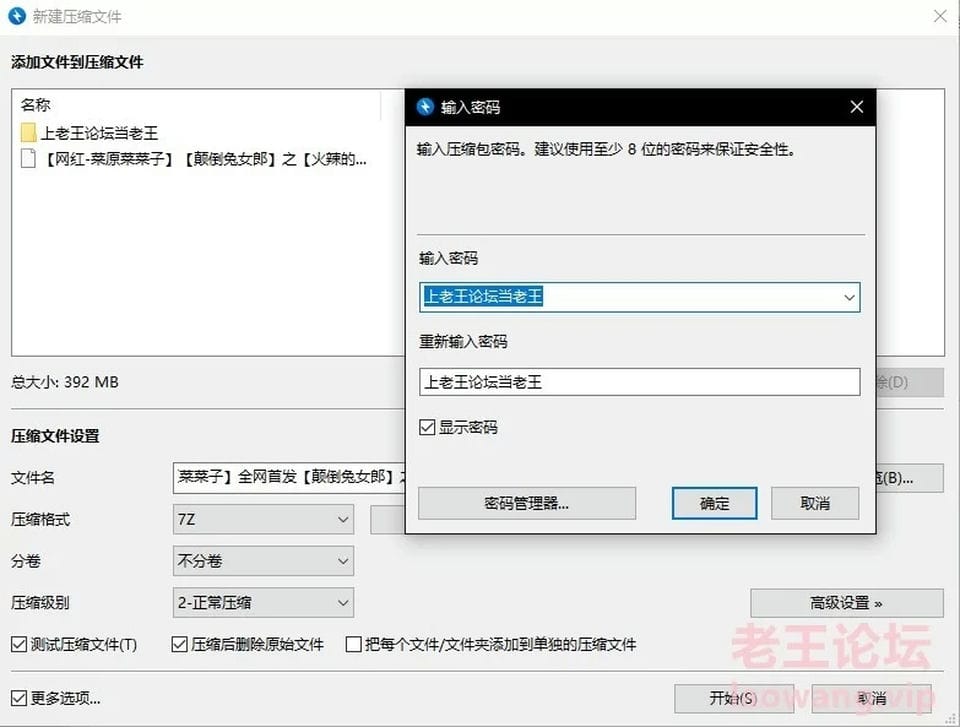
Task: Click 取消 in the password dialog
Action: [815, 503]
